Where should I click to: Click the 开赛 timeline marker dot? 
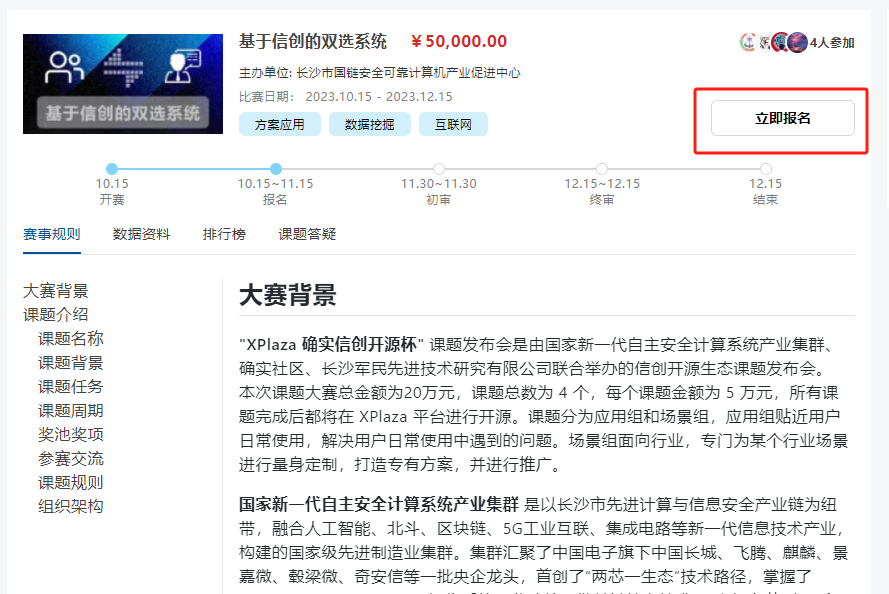pyautogui.click(x=112, y=169)
